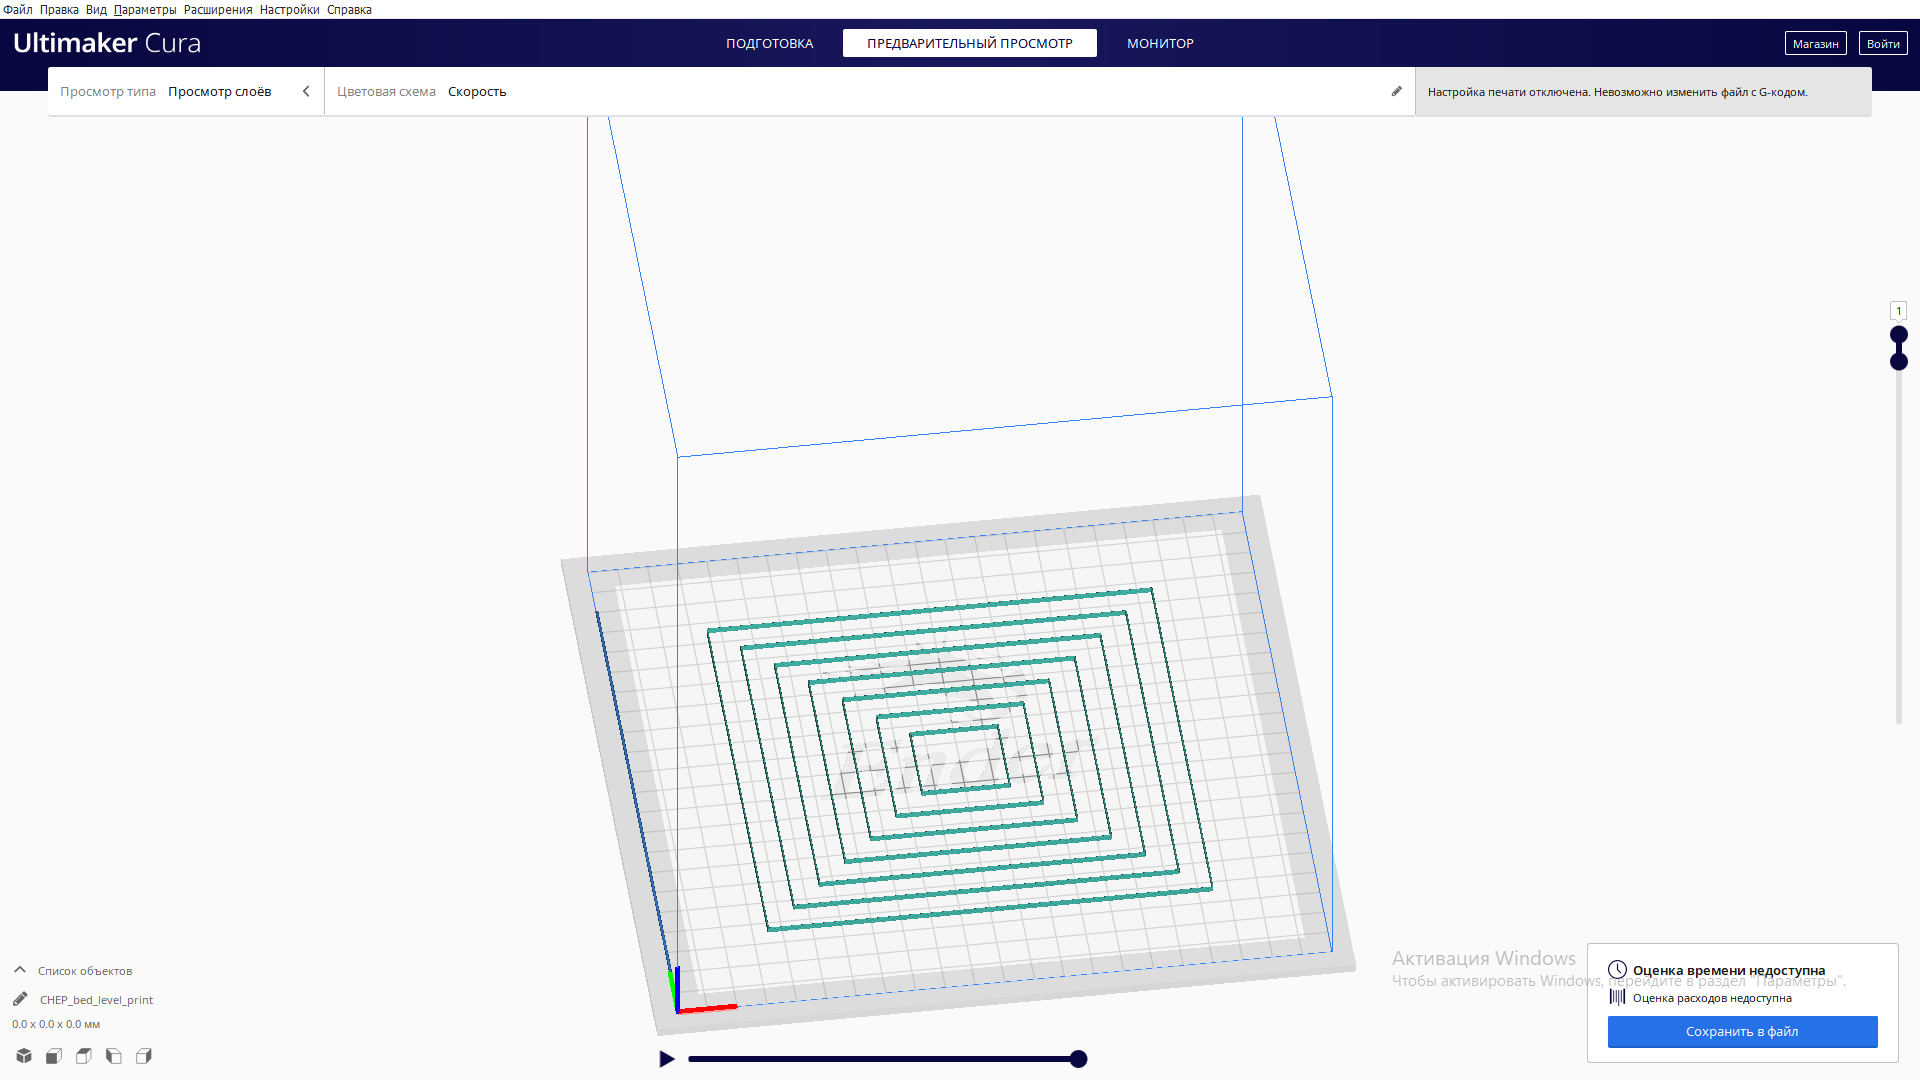This screenshot has height=1080, width=1920.
Task: Open the Цветовая схема Скорость dropdown
Action: (x=477, y=91)
